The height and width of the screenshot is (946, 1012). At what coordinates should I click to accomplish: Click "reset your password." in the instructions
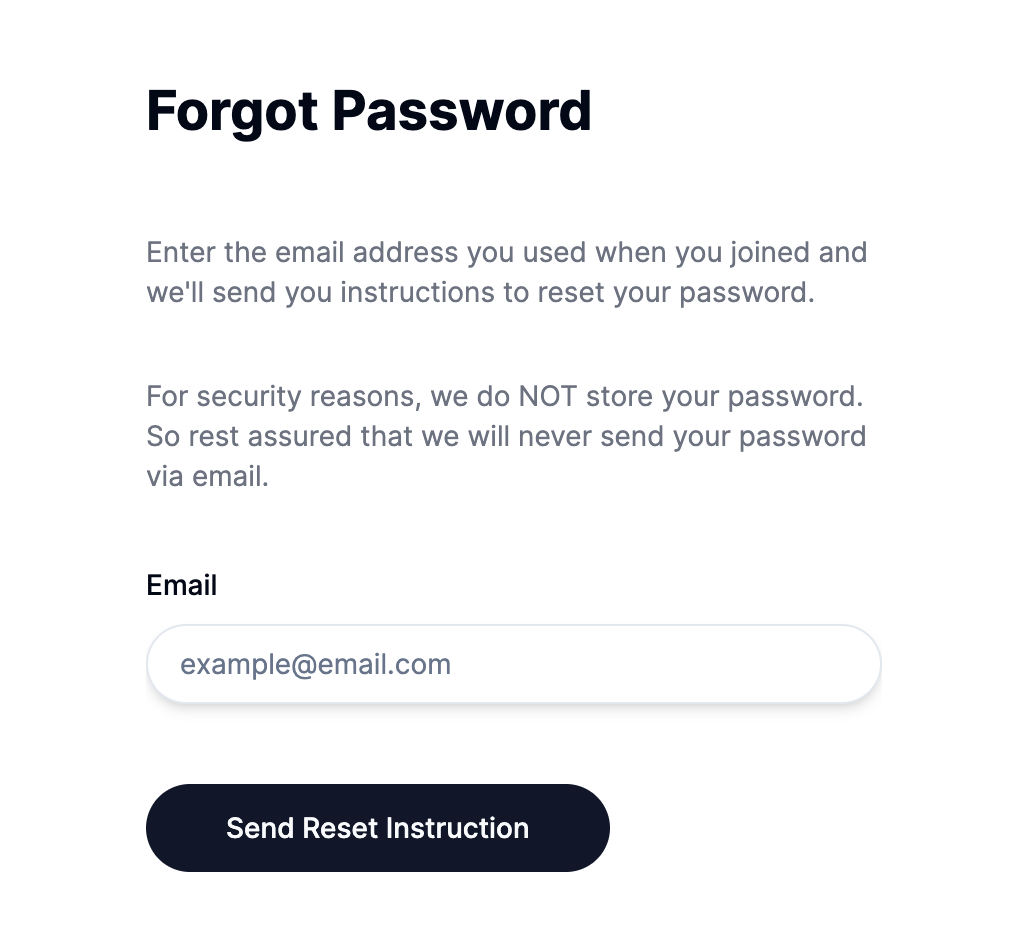tap(708, 292)
